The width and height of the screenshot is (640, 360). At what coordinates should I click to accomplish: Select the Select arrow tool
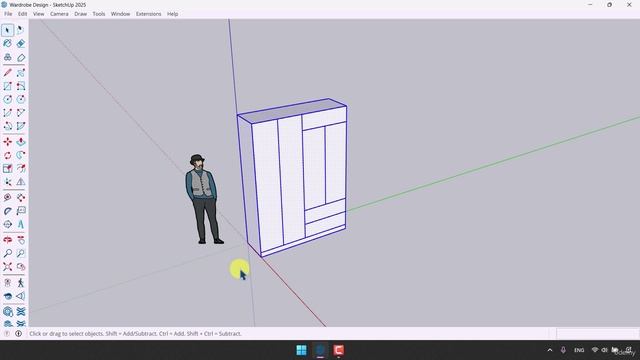(x=7, y=30)
